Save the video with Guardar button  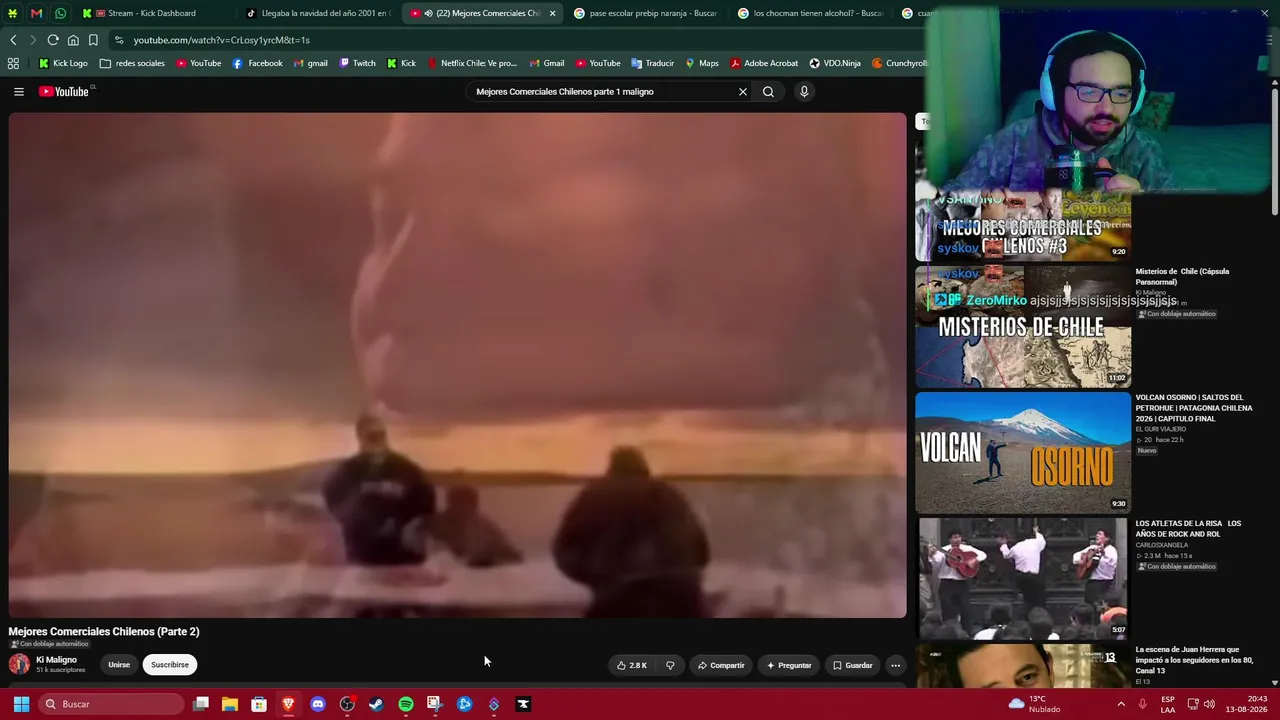[x=853, y=665]
